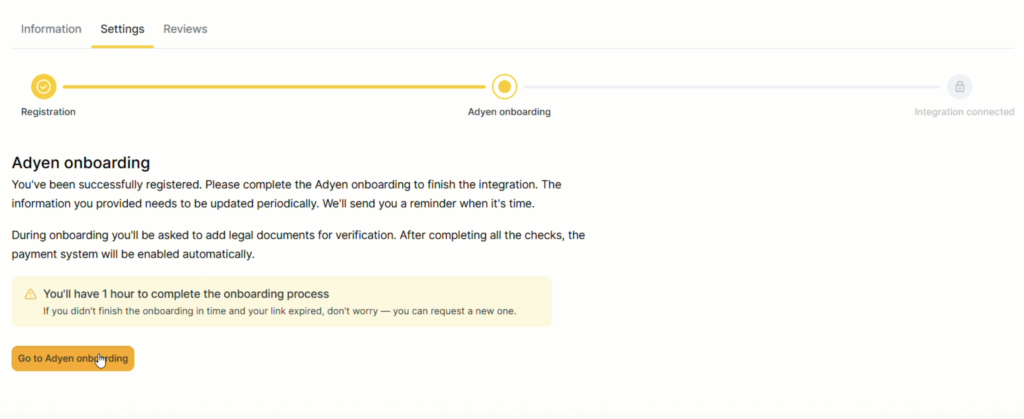The width and height of the screenshot is (1024, 419).
Task: Click the gray unfinished progress line
Action: pos(730,87)
